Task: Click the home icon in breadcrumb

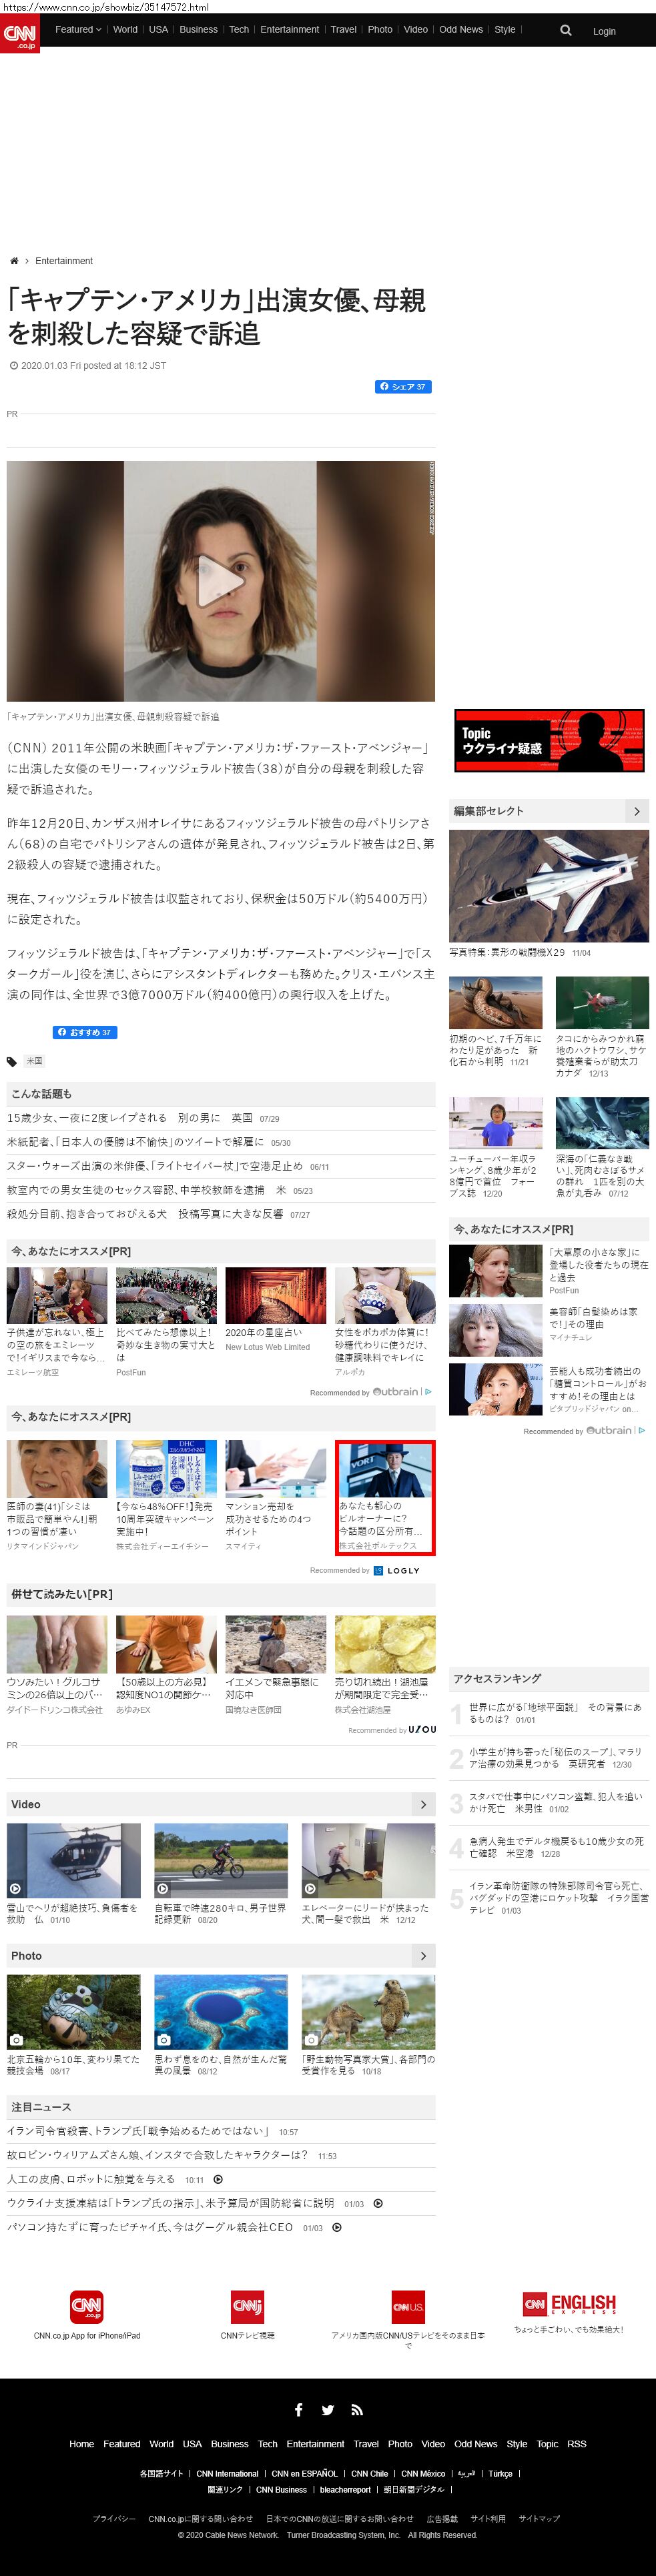Action: click(x=14, y=261)
